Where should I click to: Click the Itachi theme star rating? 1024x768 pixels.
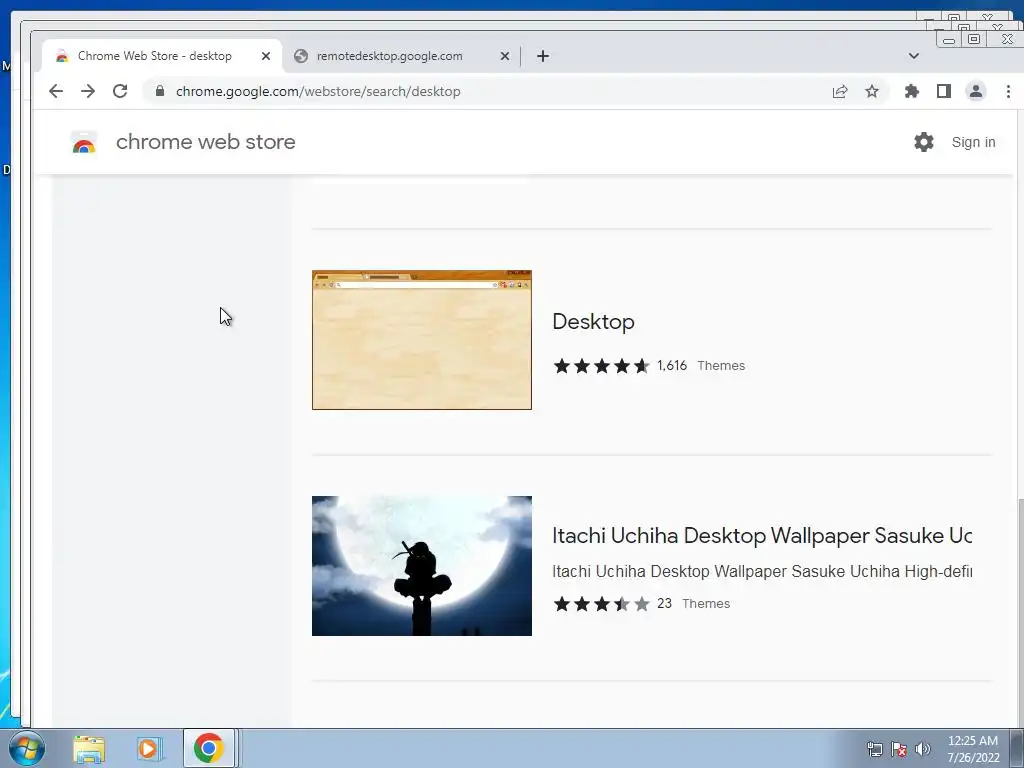[601, 604]
